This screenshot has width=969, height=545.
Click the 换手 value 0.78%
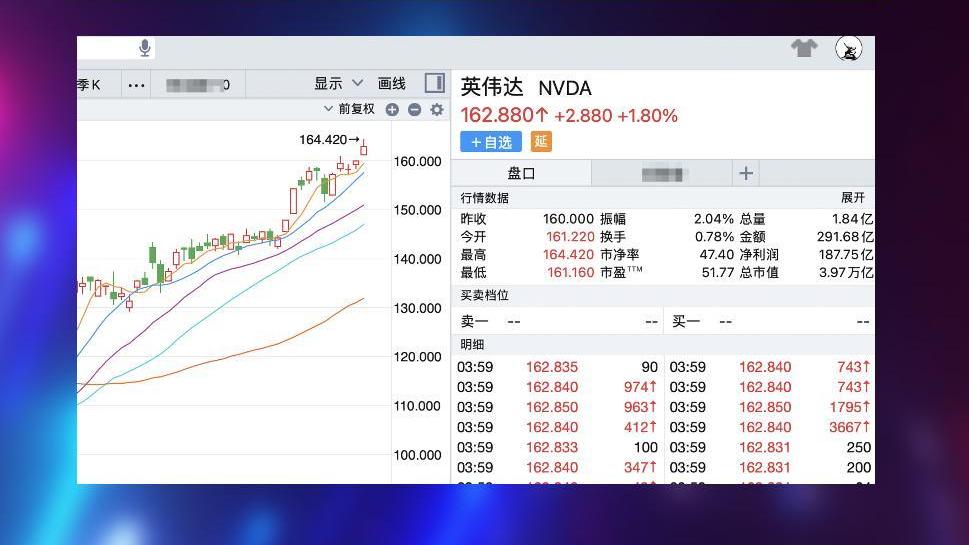(x=714, y=237)
